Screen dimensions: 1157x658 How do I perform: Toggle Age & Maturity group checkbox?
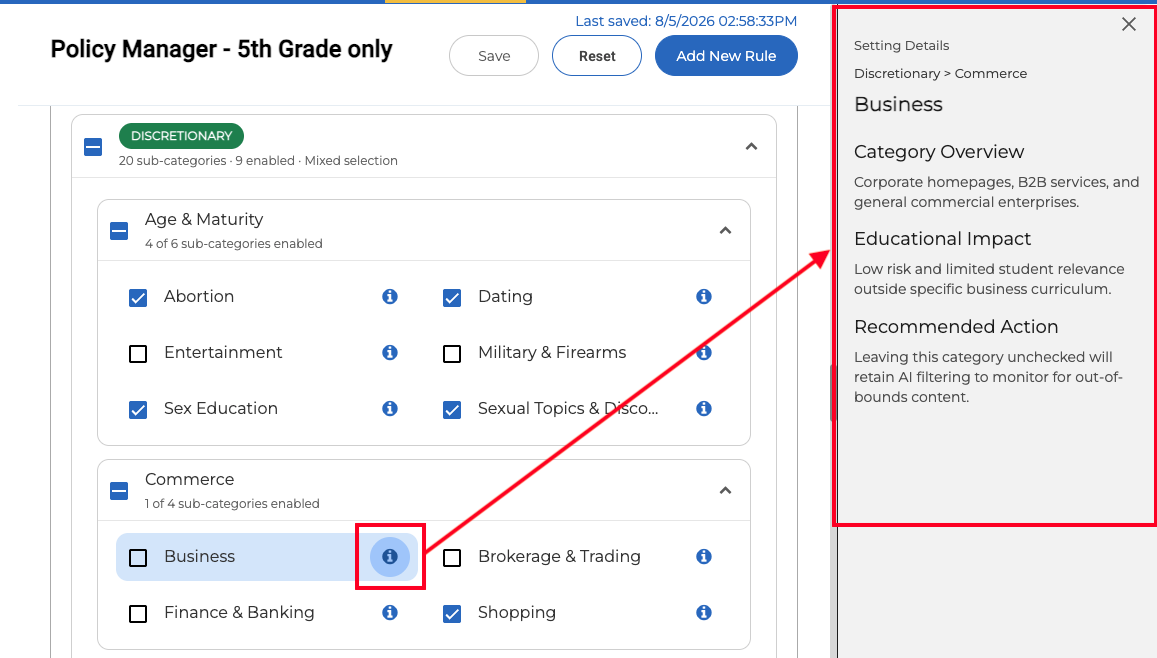point(119,231)
